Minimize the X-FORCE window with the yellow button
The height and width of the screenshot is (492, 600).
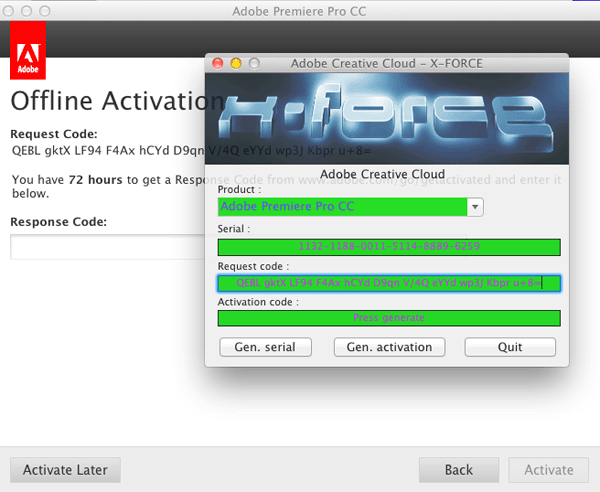236,63
